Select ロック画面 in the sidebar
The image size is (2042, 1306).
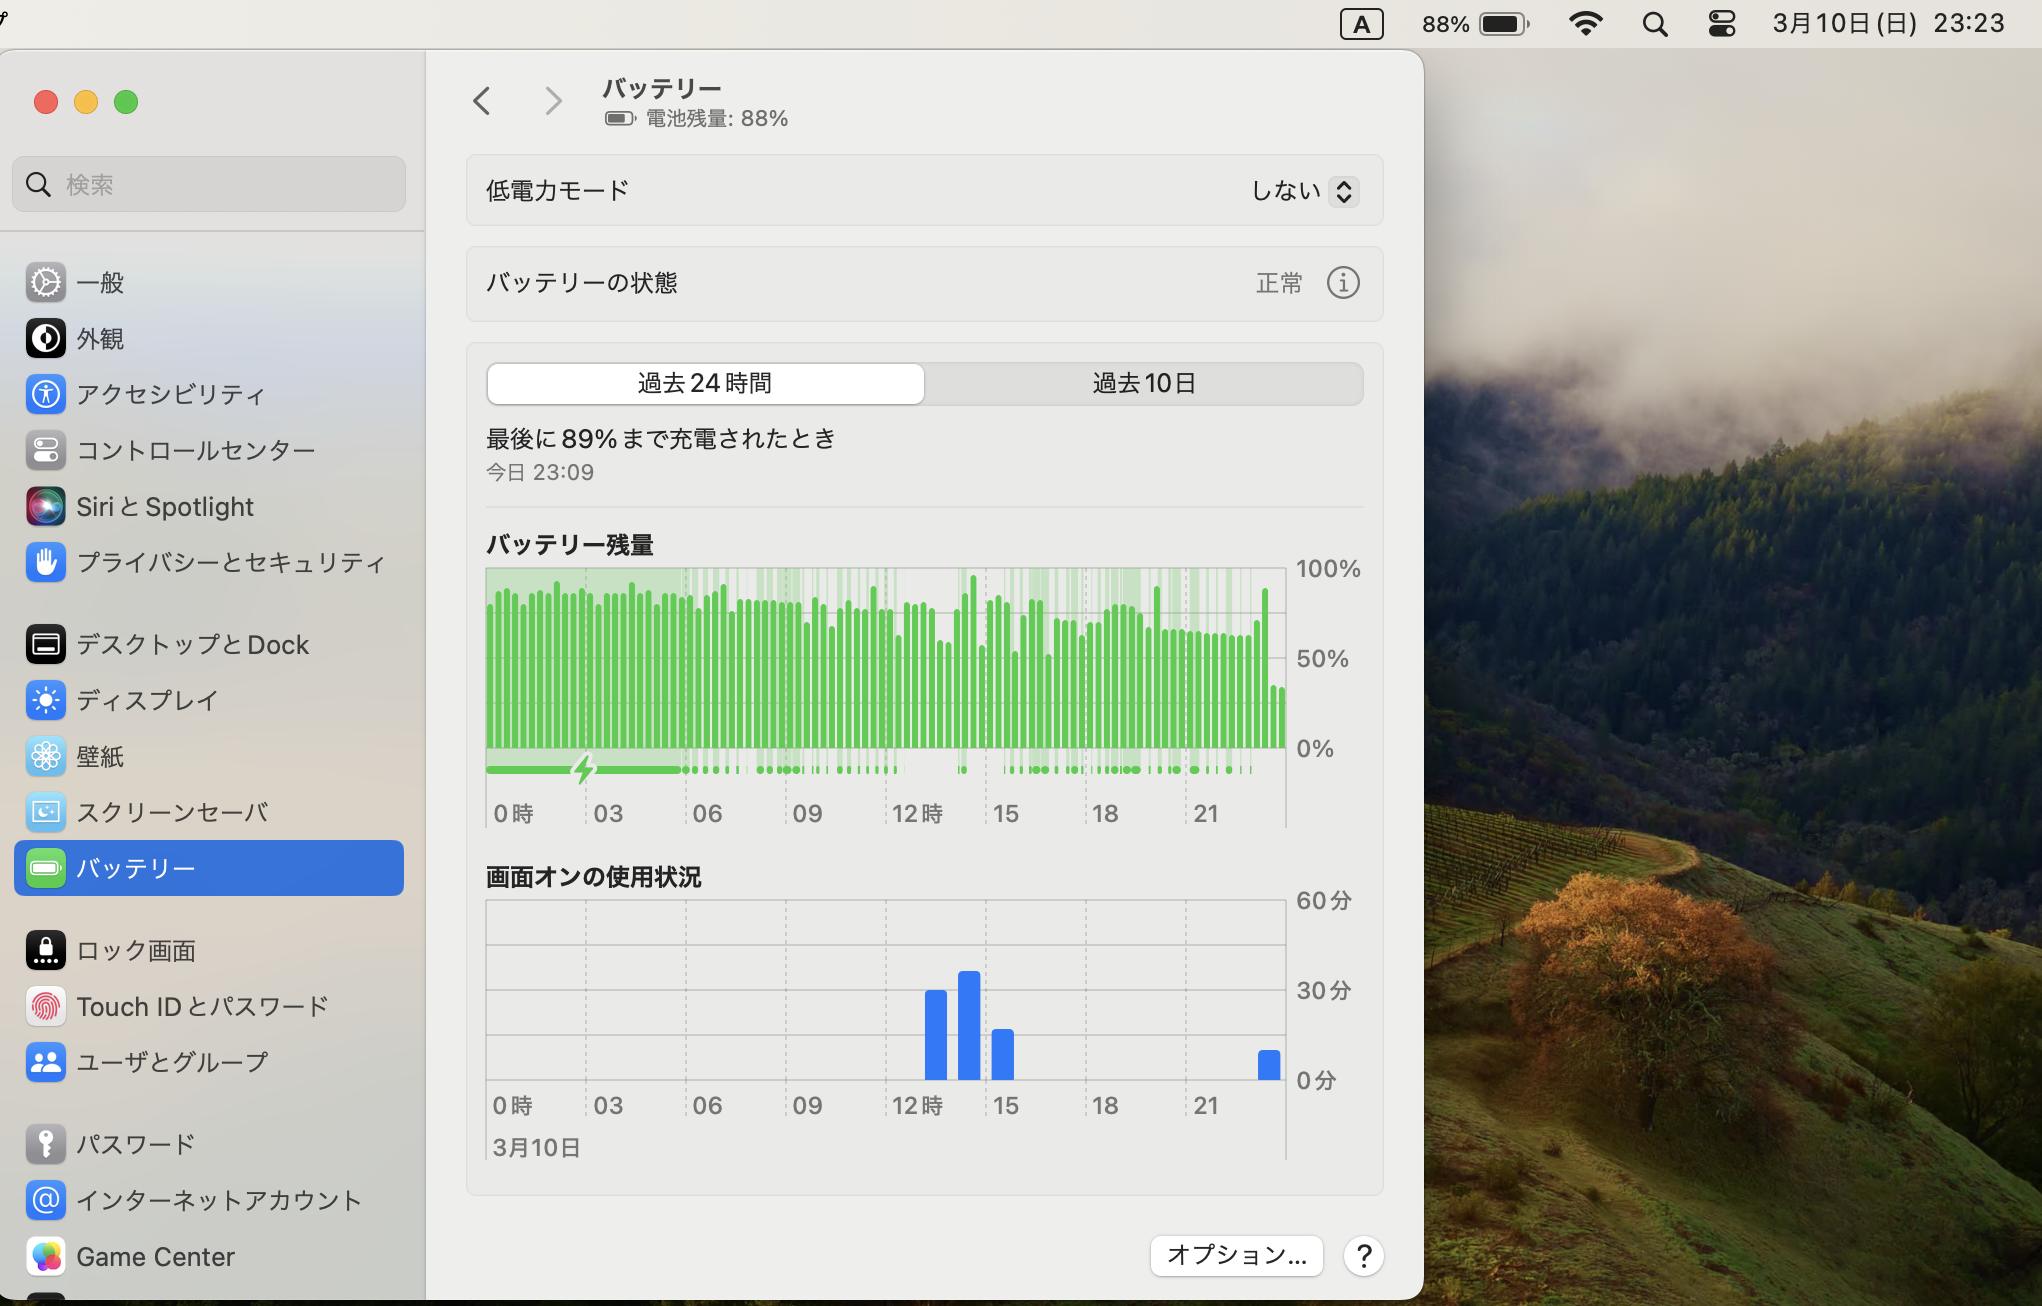(x=135, y=950)
